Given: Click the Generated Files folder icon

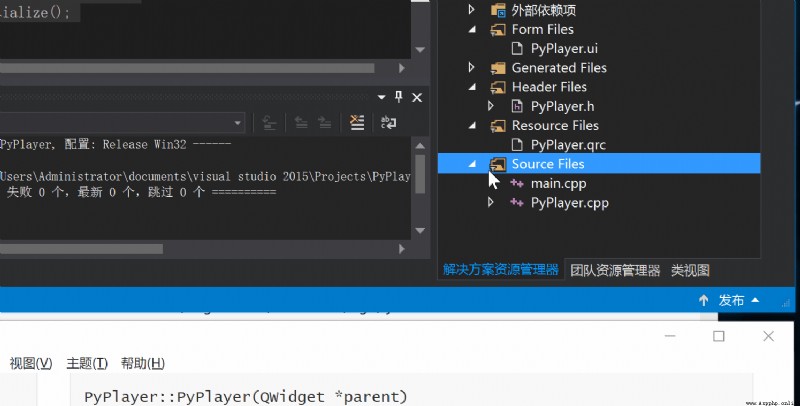Looking at the screenshot, I should (498, 68).
